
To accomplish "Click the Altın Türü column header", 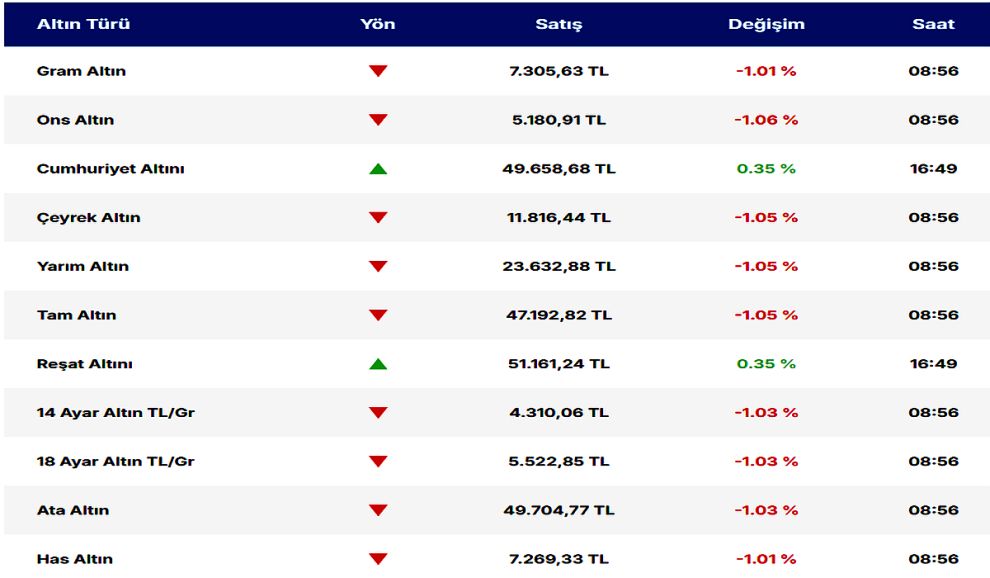I will point(83,24).
